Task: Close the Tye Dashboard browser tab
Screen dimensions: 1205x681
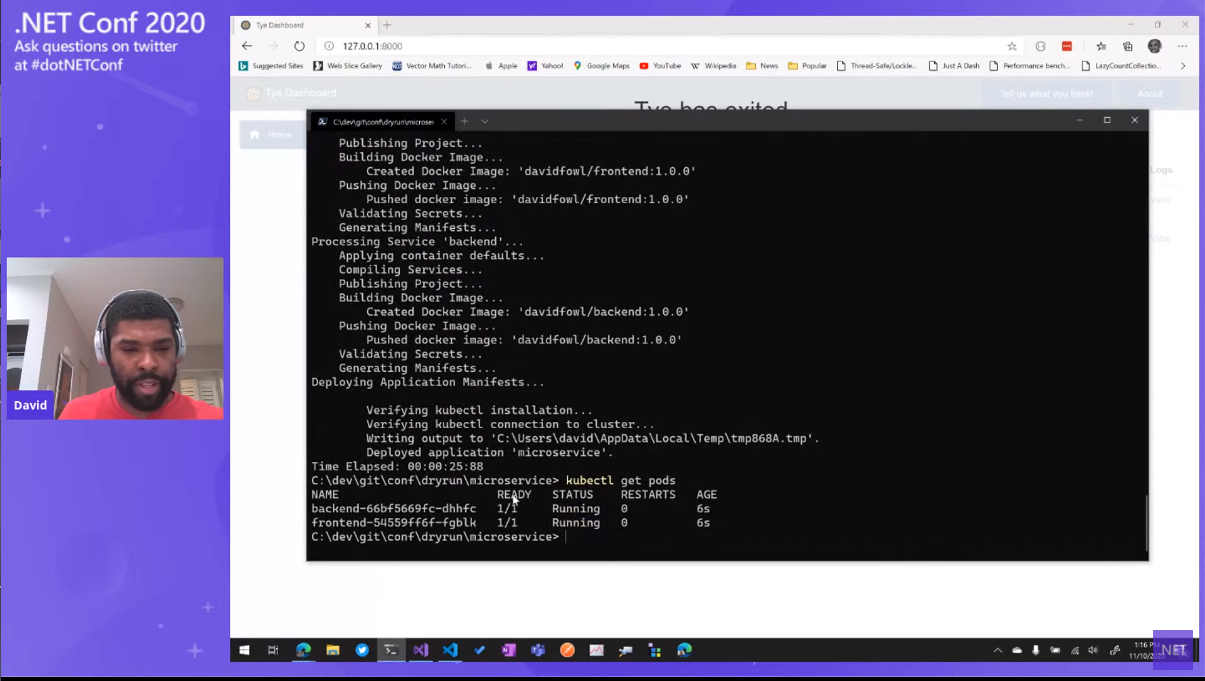Action: pyautogui.click(x=368, y=25)
